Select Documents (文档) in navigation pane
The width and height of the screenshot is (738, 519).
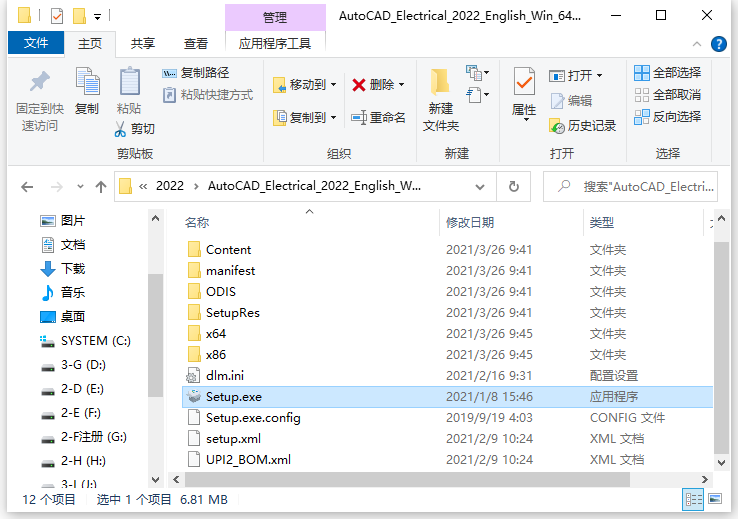(x=63, y=245)
